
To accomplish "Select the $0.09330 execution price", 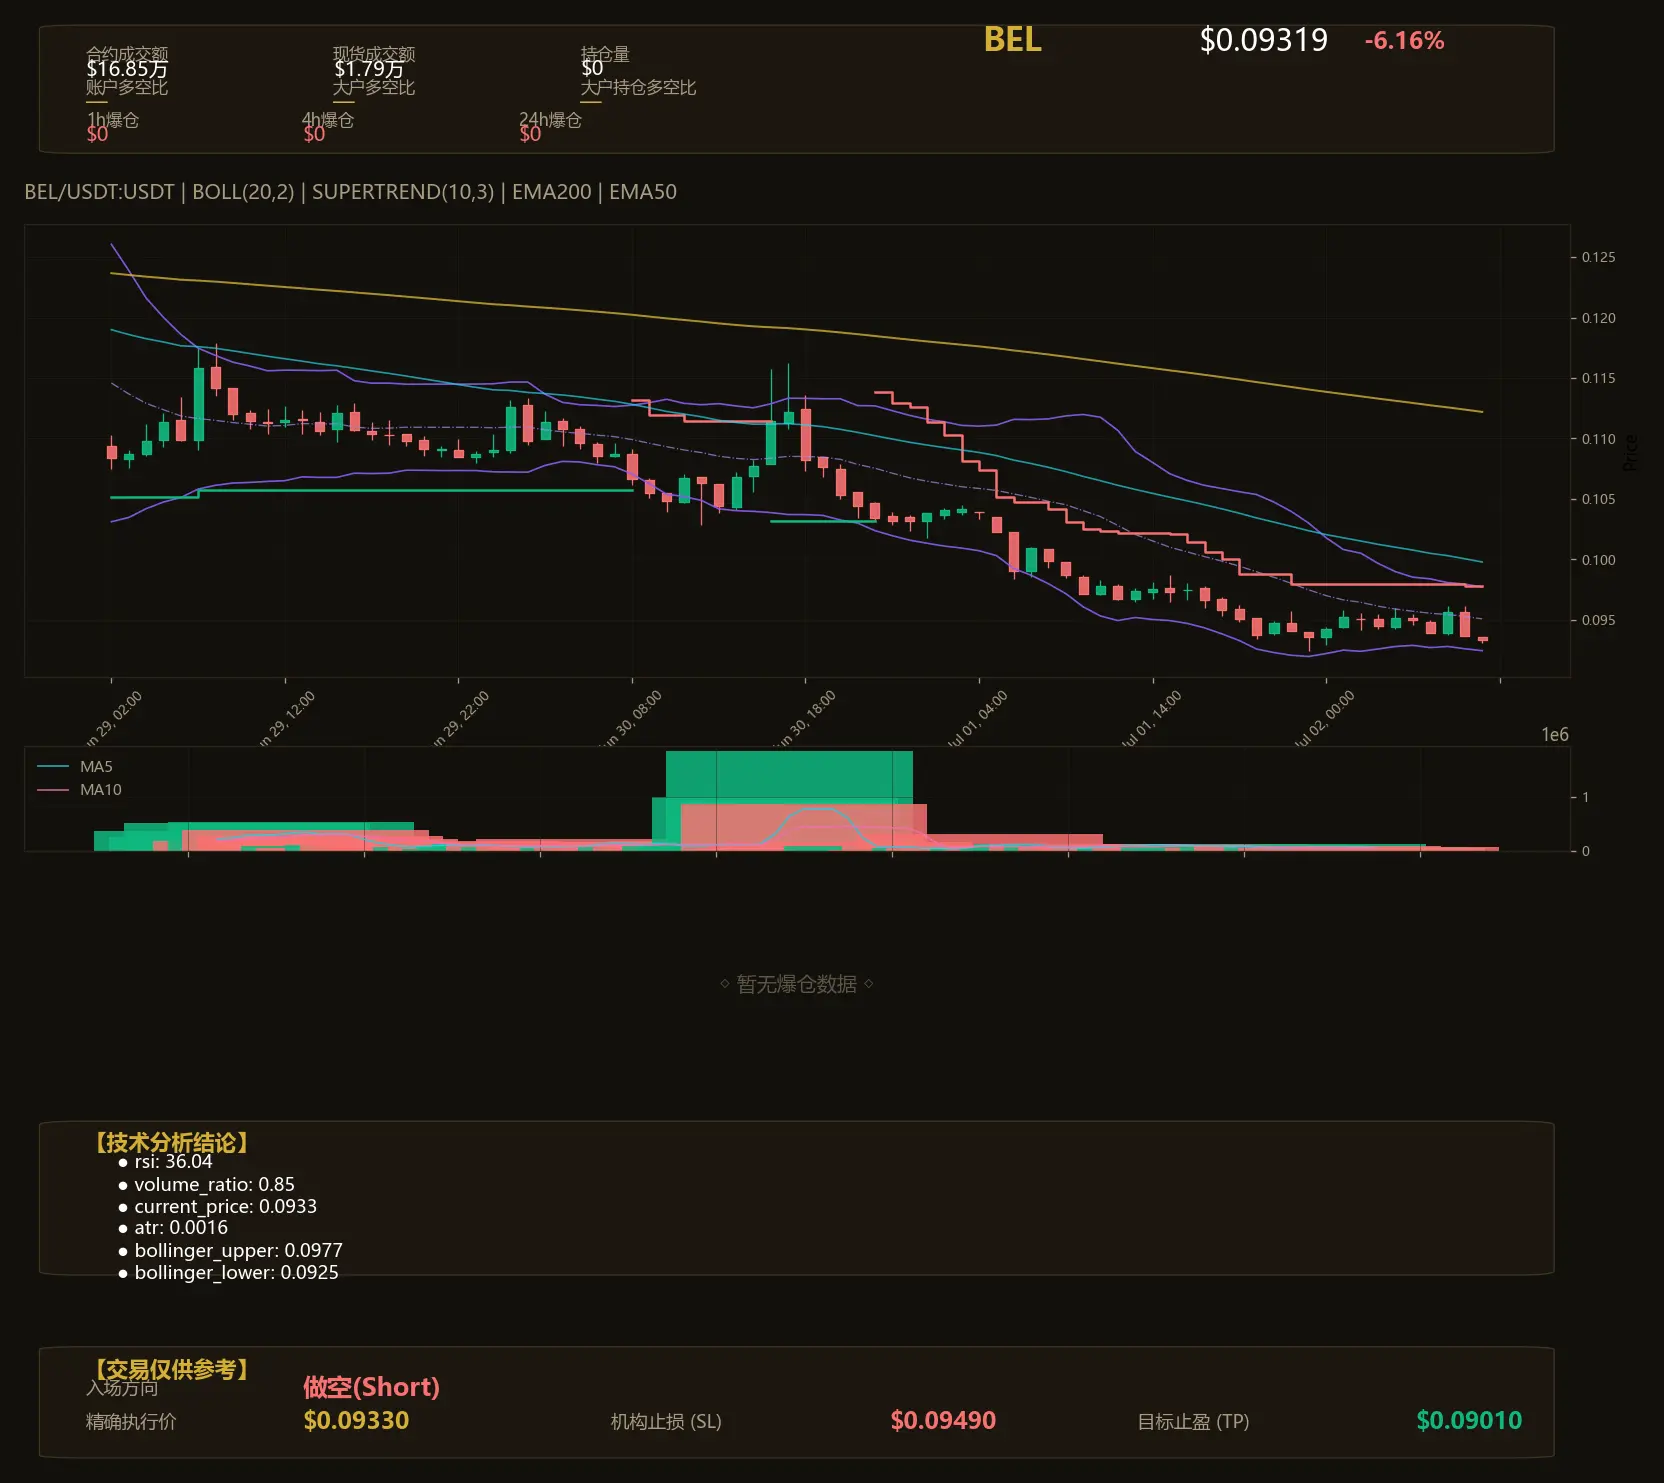I will coord(356,1420).
